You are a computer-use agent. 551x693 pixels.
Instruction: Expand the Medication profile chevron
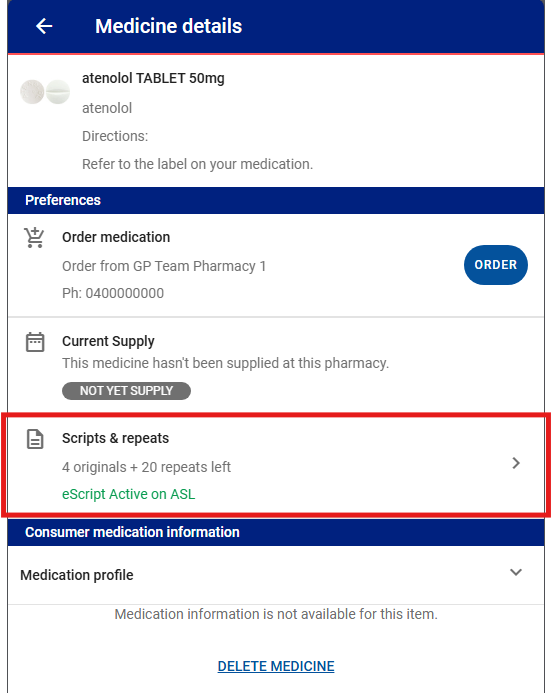point(516,572)
